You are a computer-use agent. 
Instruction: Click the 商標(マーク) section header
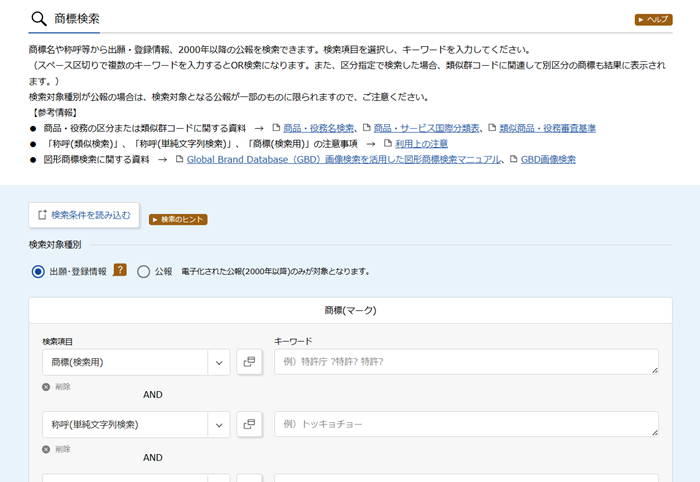(350, 310)
